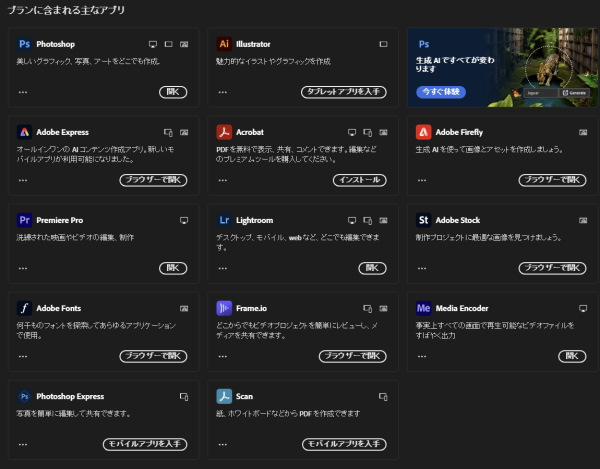Click the Adobe Firefly app icon
This screenshot has width=600, height=469.
pyautogui.click(x=424, y=132)
